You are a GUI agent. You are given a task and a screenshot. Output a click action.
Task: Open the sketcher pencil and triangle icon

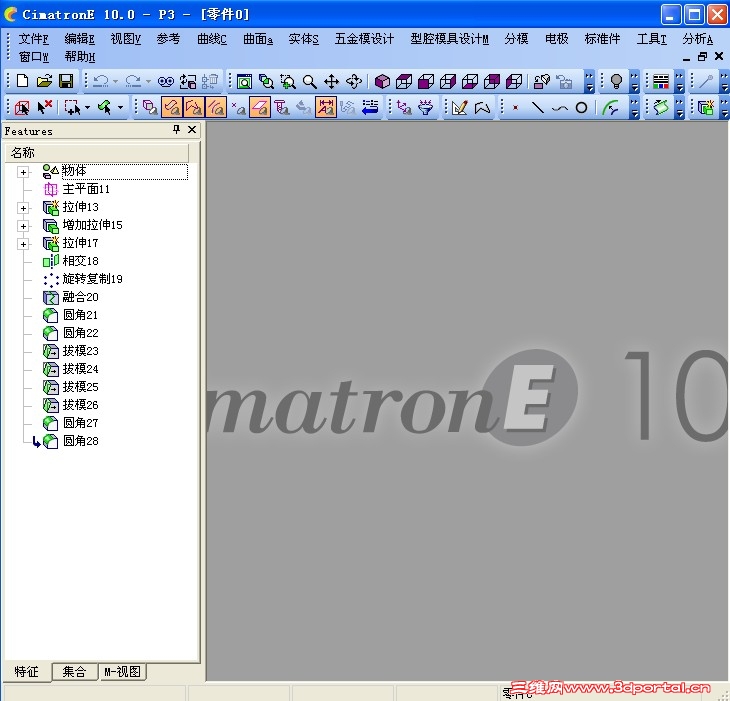click(x=460, y=108)
